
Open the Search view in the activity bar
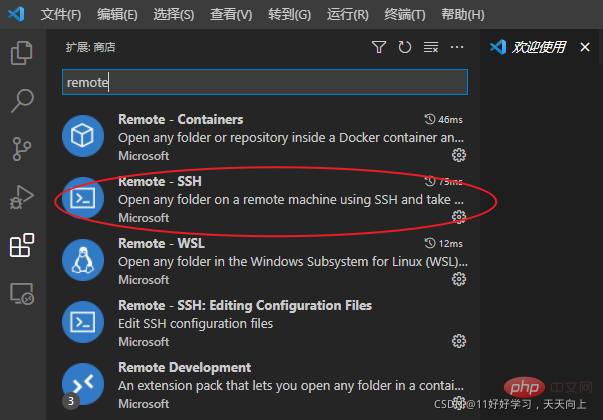tap(22, 101)
